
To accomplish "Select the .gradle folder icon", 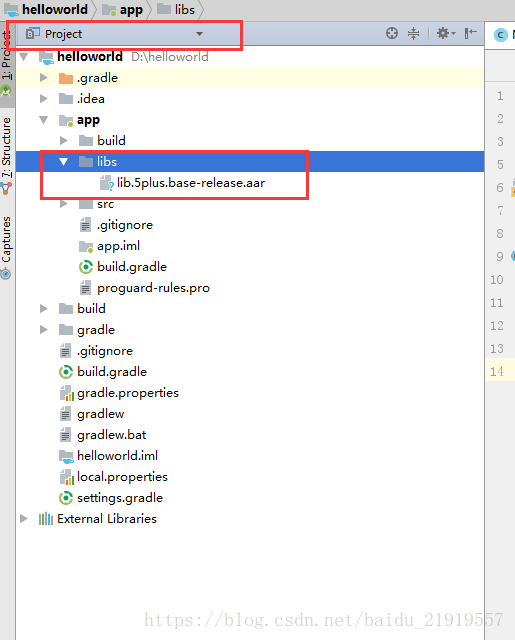I will (x=66, y=78).
